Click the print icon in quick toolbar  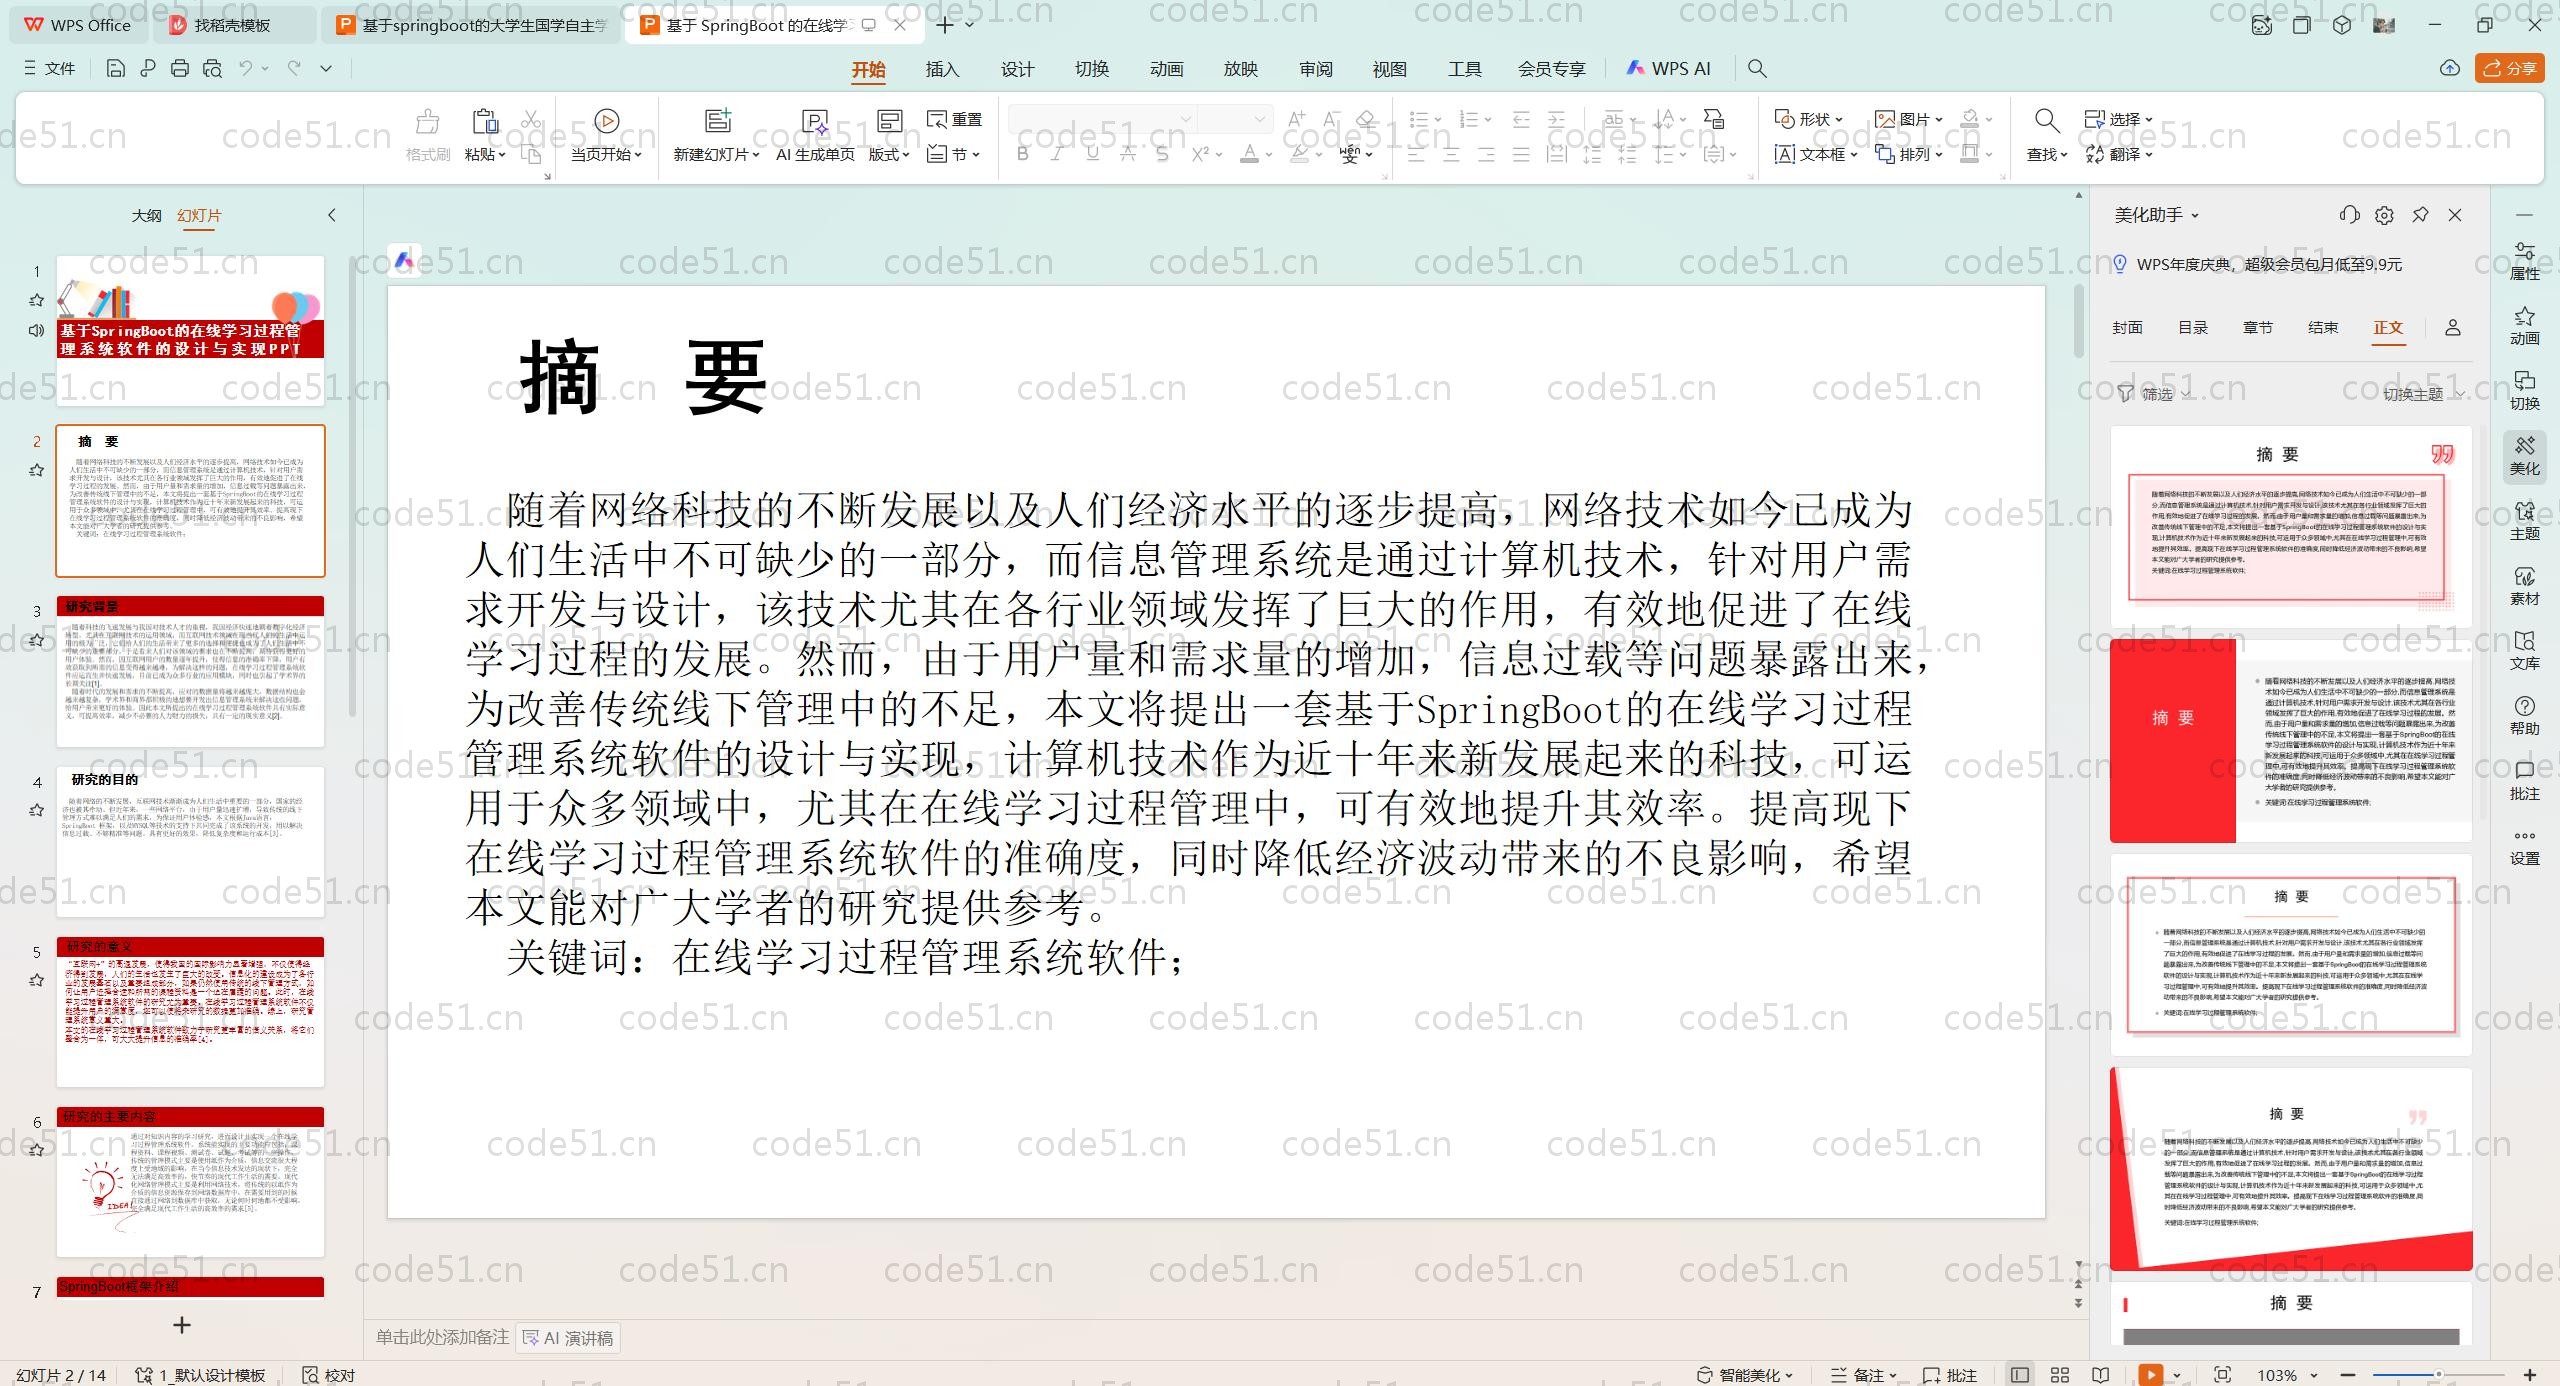coord(180,69)
